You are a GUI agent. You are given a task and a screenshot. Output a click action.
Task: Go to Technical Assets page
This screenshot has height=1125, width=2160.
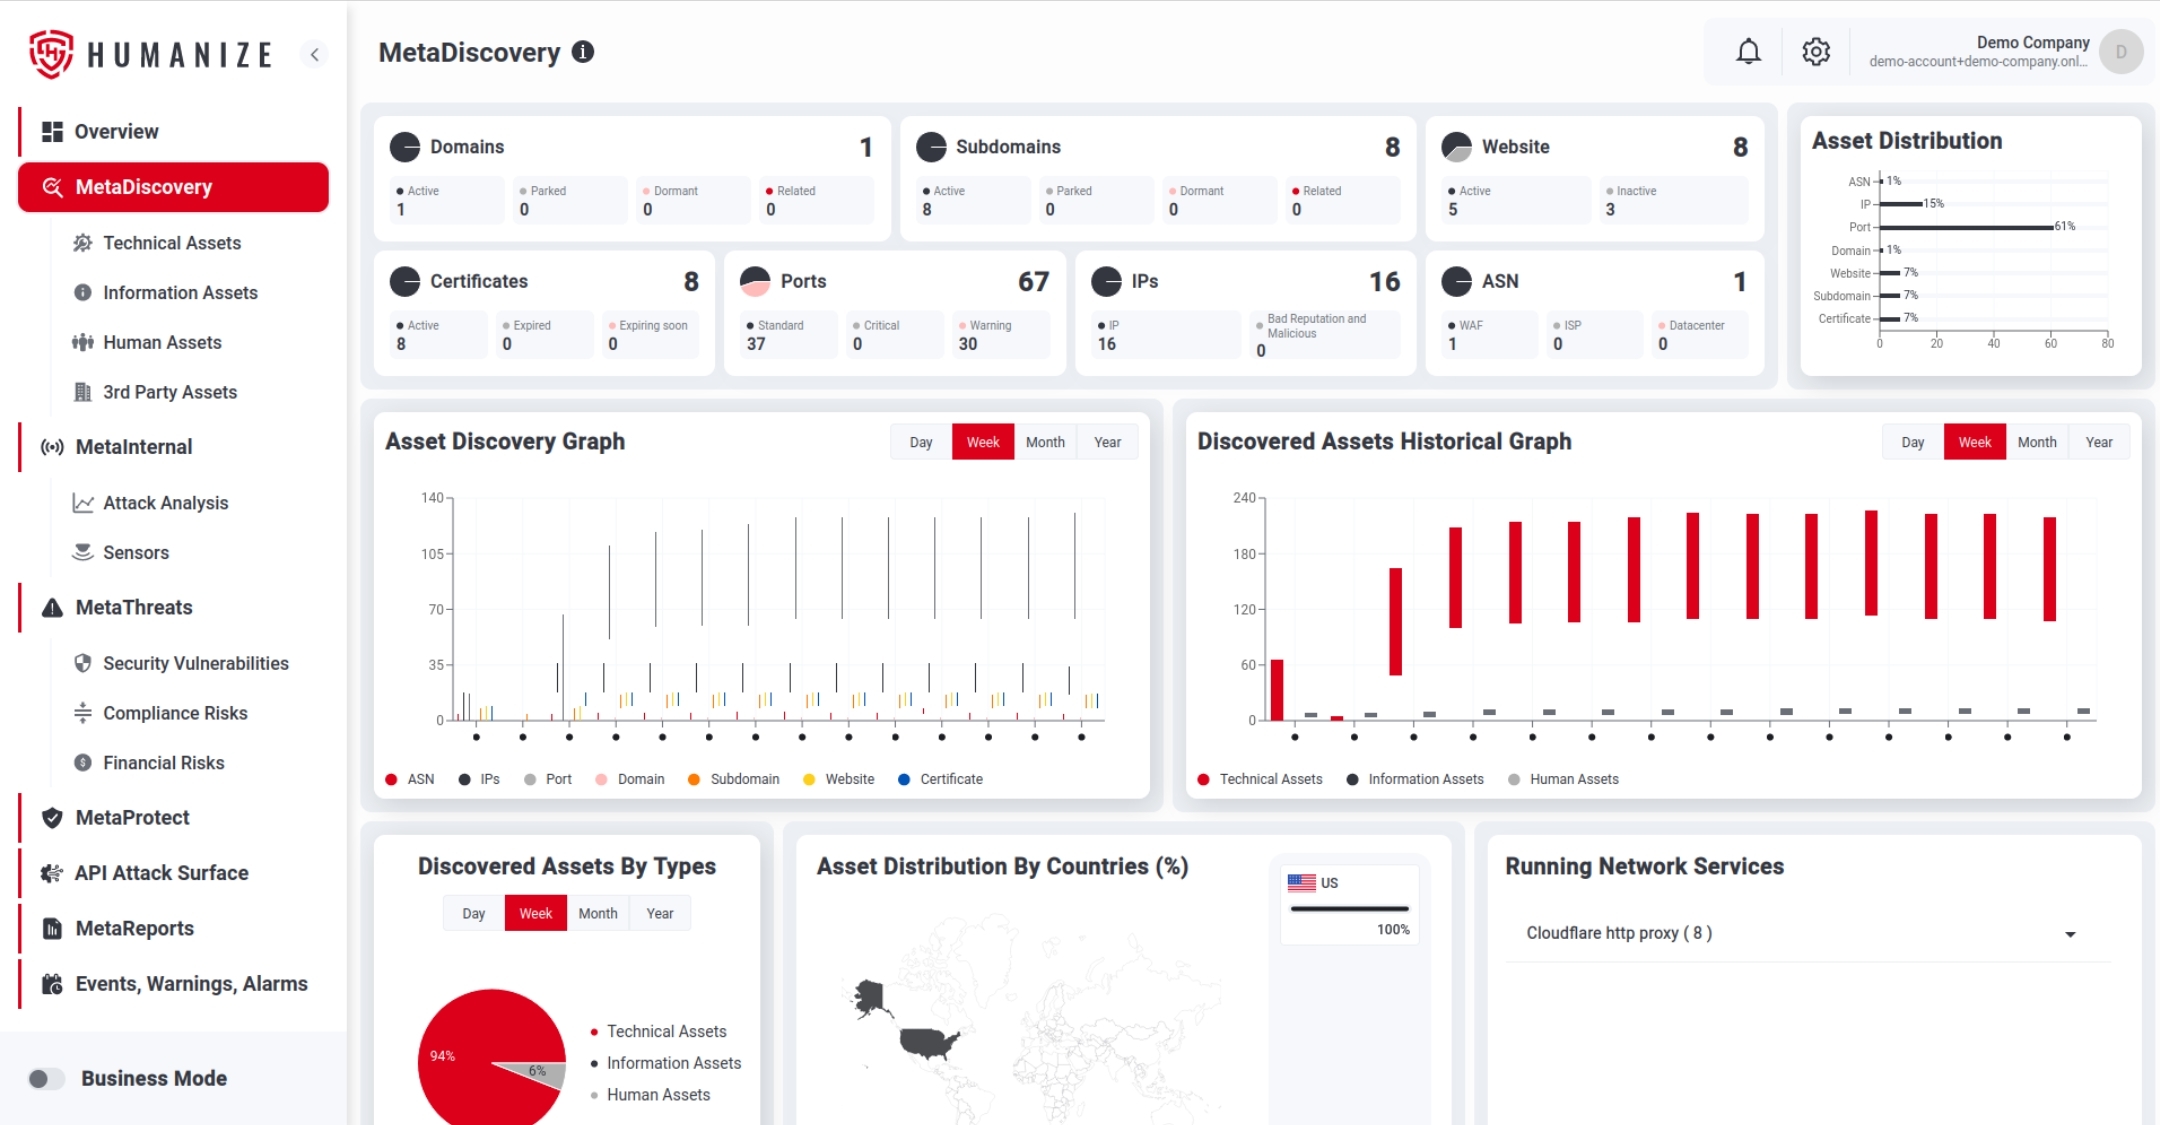172,243
